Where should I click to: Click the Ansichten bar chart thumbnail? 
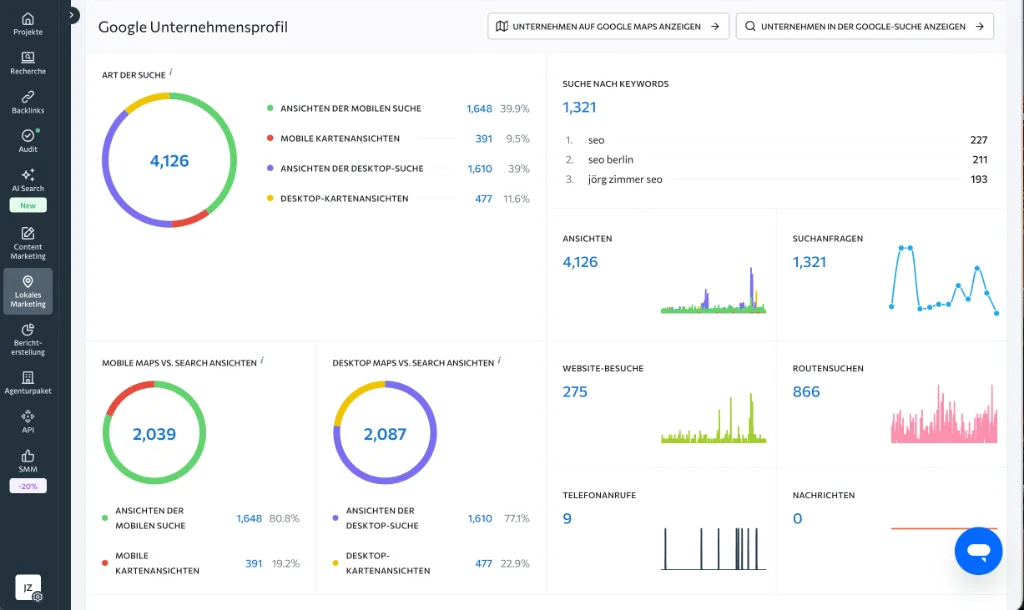(713, 290)
